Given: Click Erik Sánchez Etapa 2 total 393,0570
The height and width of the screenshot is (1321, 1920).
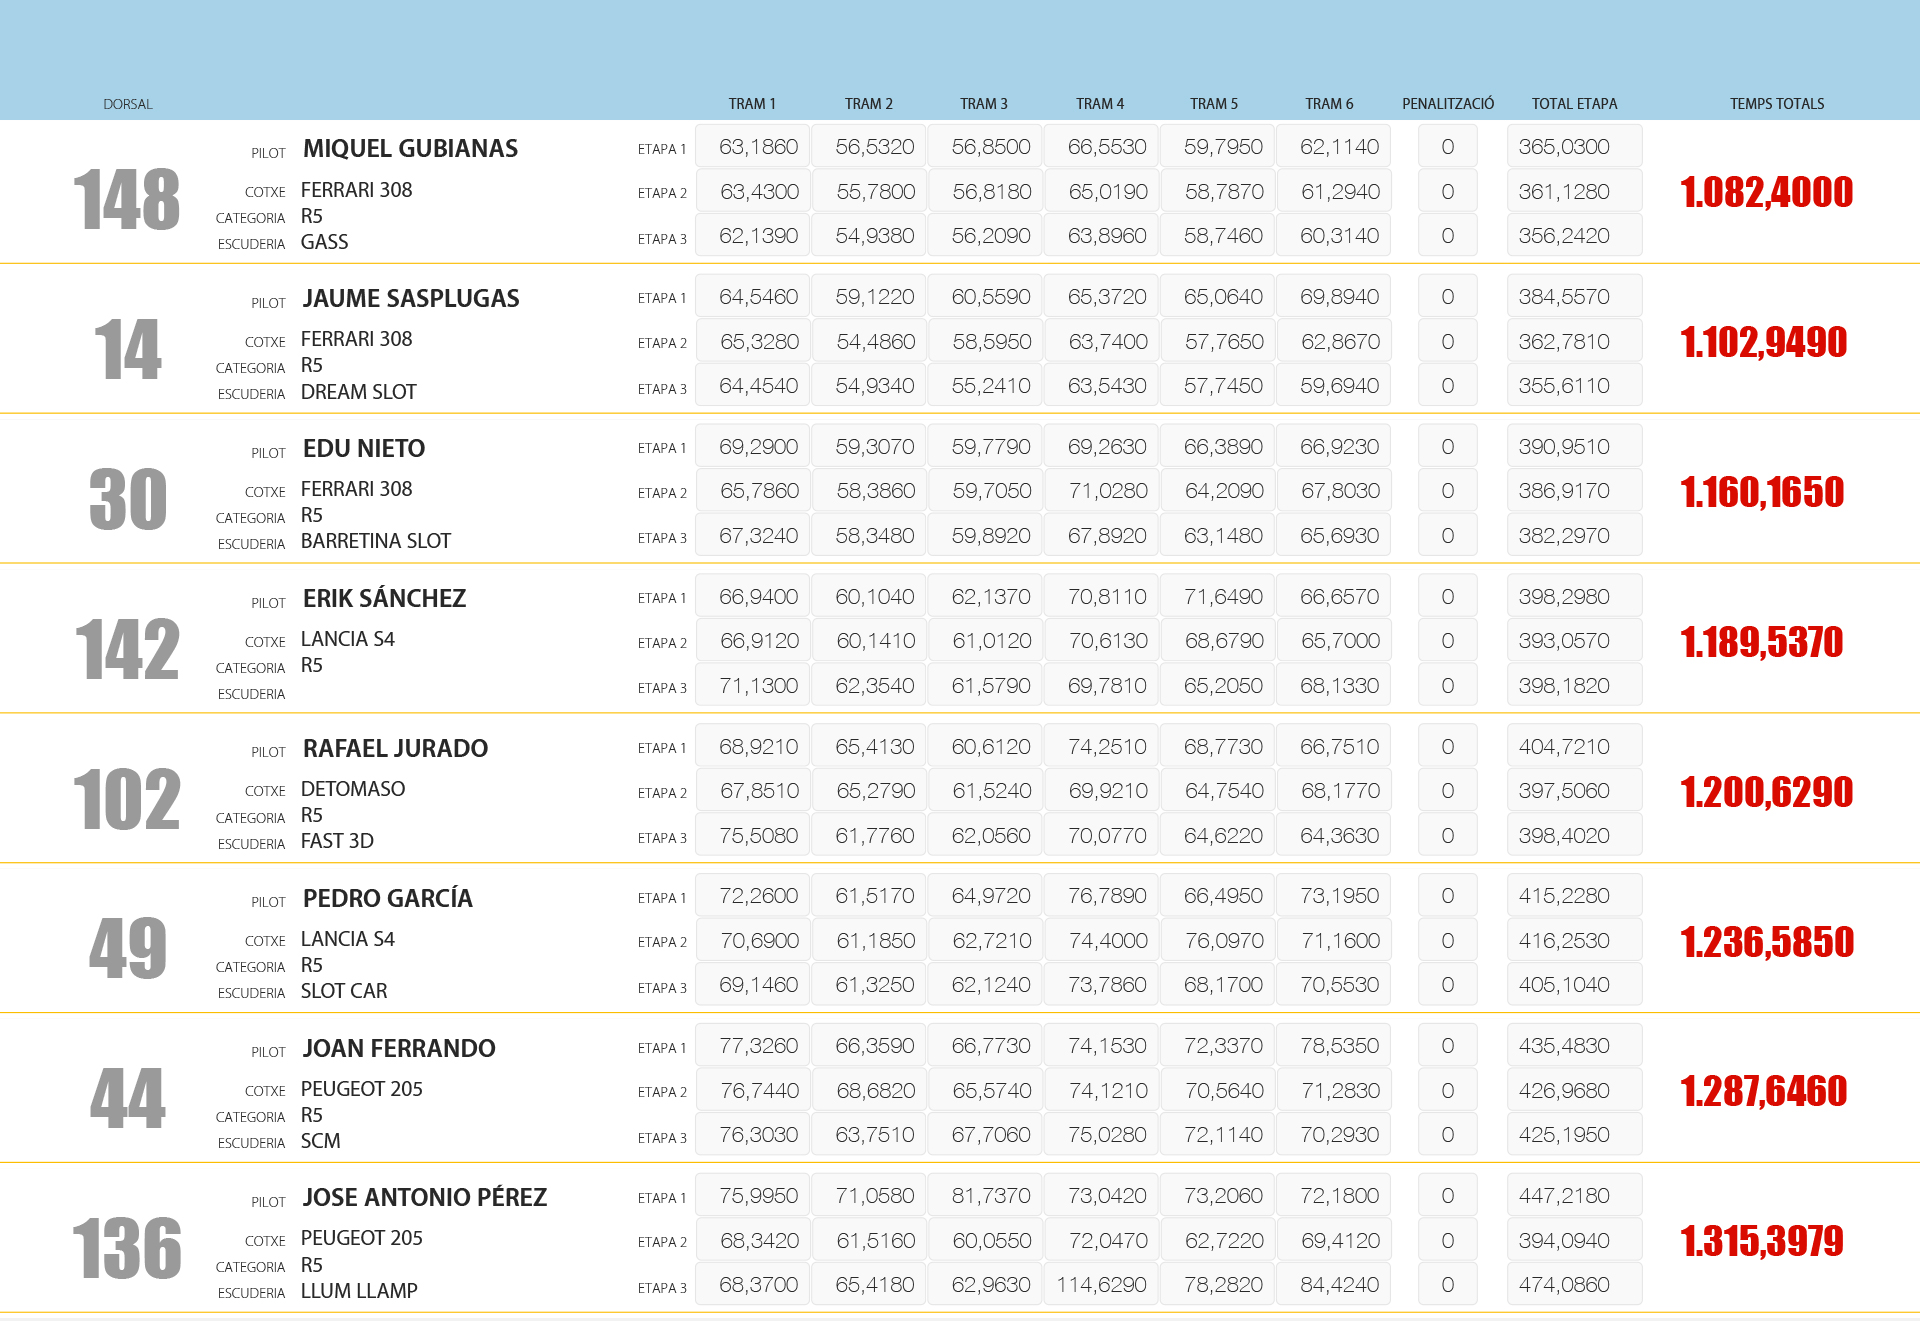Looking at the screenshot, I should (1573, 641).
